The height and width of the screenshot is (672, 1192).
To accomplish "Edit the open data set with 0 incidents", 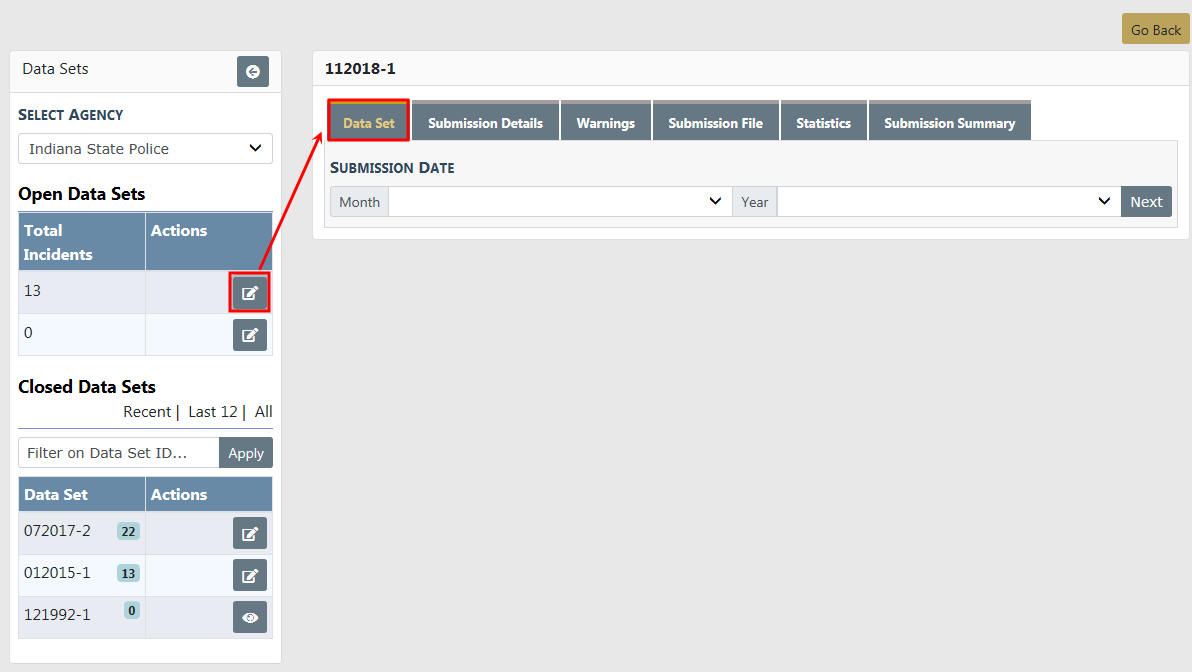I will click(x=250, y=335).
